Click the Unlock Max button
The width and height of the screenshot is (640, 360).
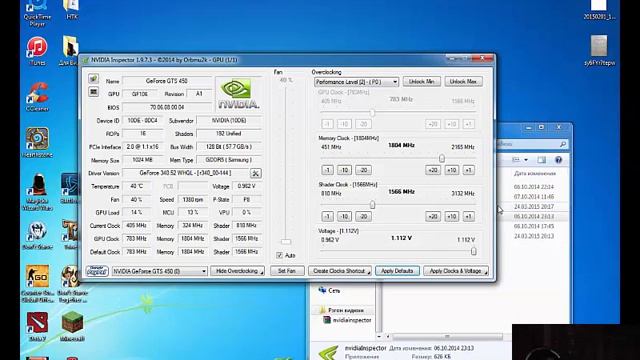[x=463, y=82]
